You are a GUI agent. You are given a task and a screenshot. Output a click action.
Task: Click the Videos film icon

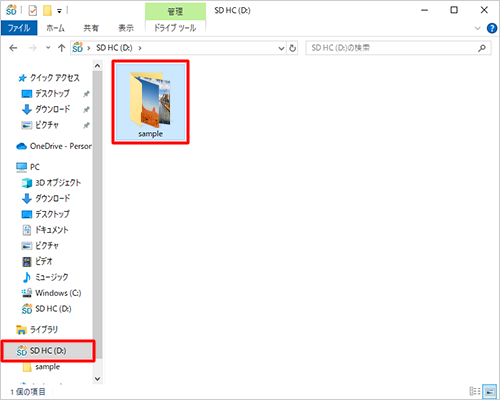pyautogui.click(x=27, y=262)
